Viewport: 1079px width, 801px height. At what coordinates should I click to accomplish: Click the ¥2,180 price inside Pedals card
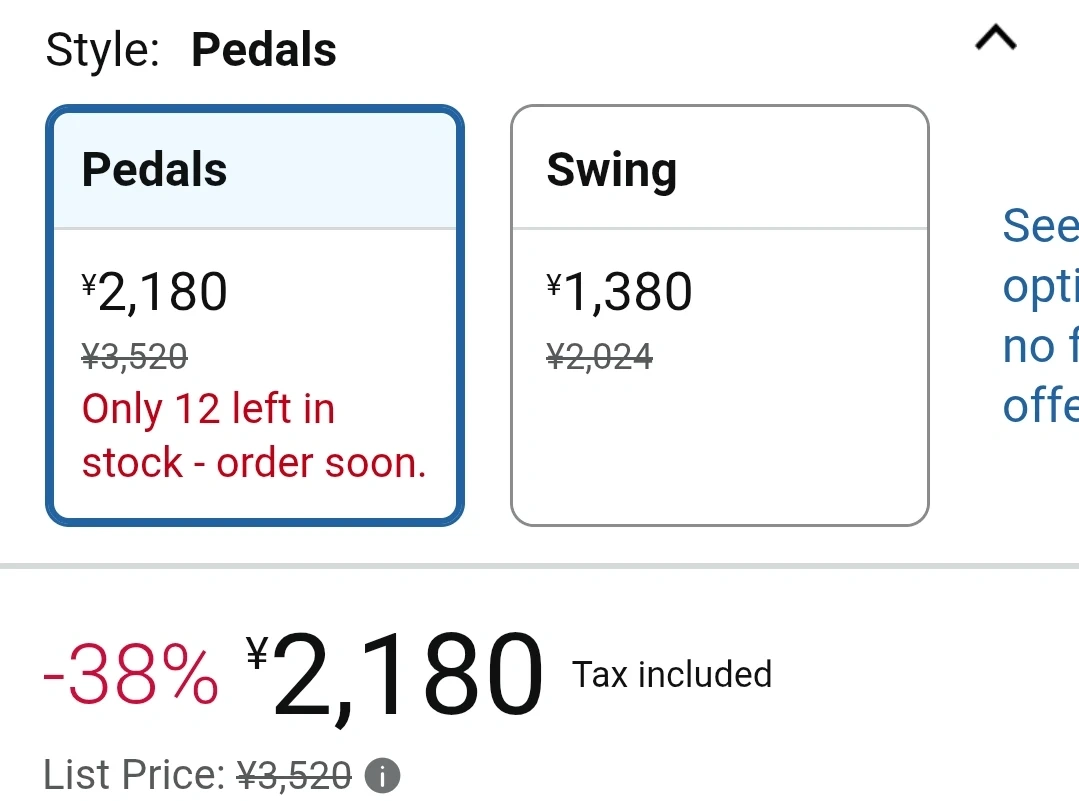coord(155,292)
